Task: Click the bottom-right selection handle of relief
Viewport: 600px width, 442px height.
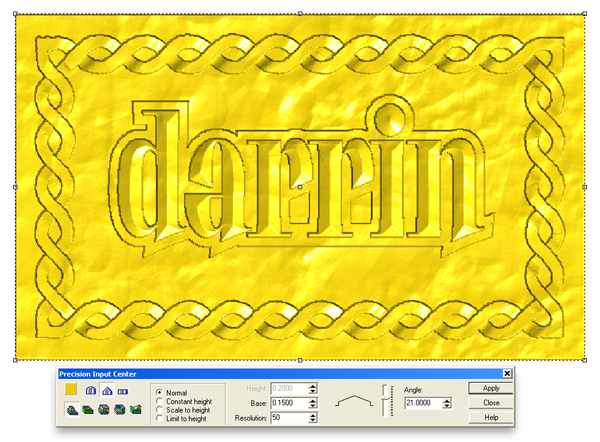Action: click(584, 360)
